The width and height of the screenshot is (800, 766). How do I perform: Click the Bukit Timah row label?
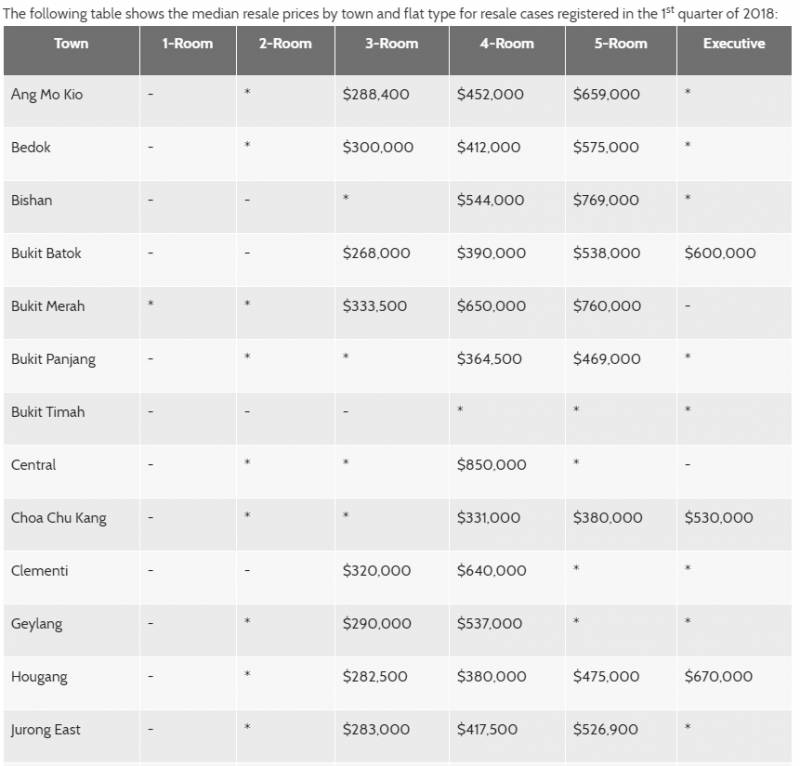point(48,412)
